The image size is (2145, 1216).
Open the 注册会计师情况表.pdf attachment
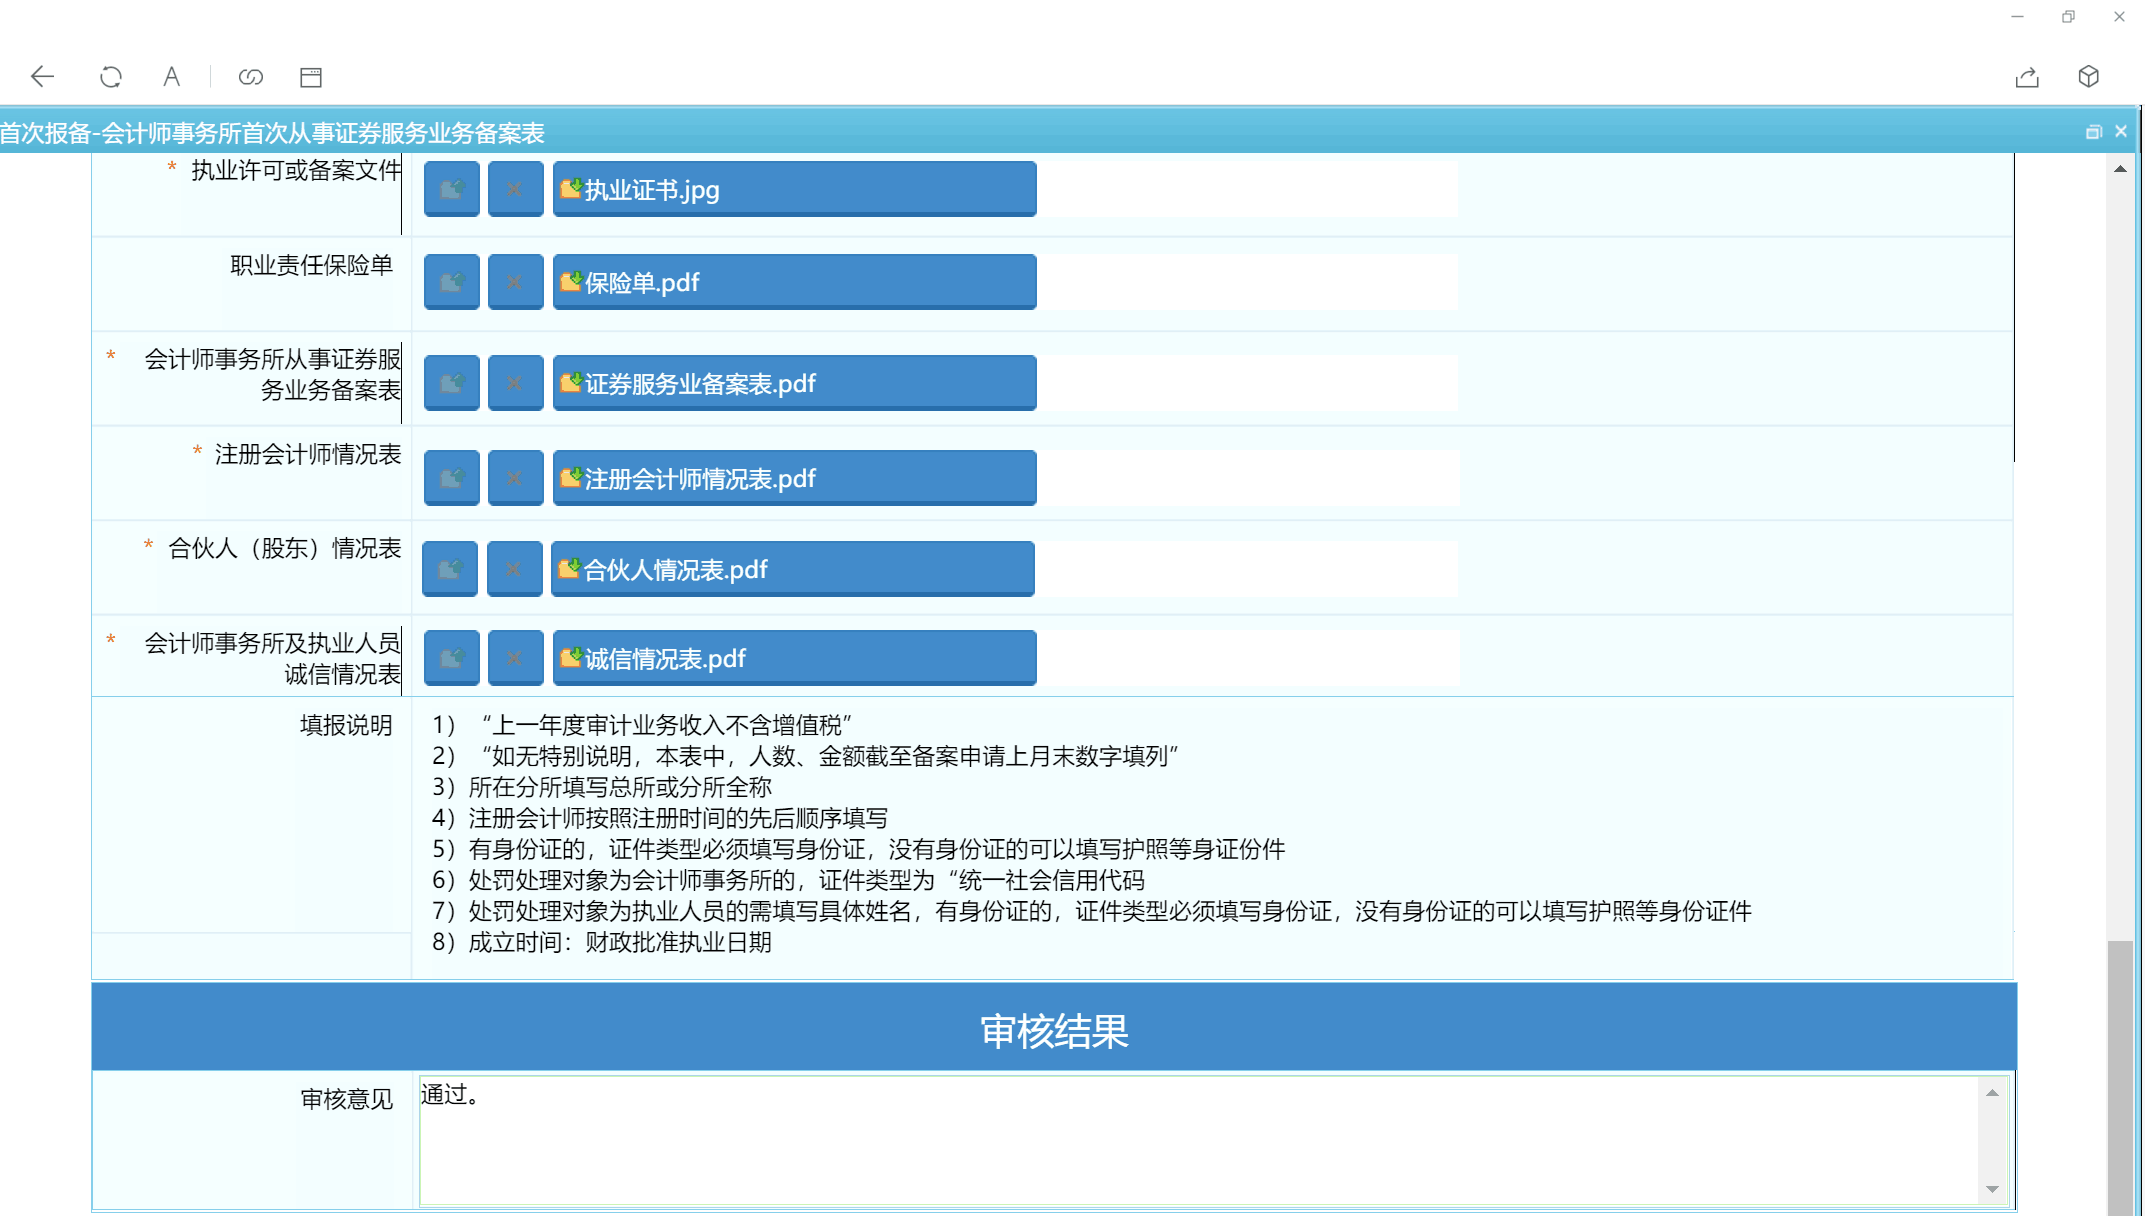700,478
